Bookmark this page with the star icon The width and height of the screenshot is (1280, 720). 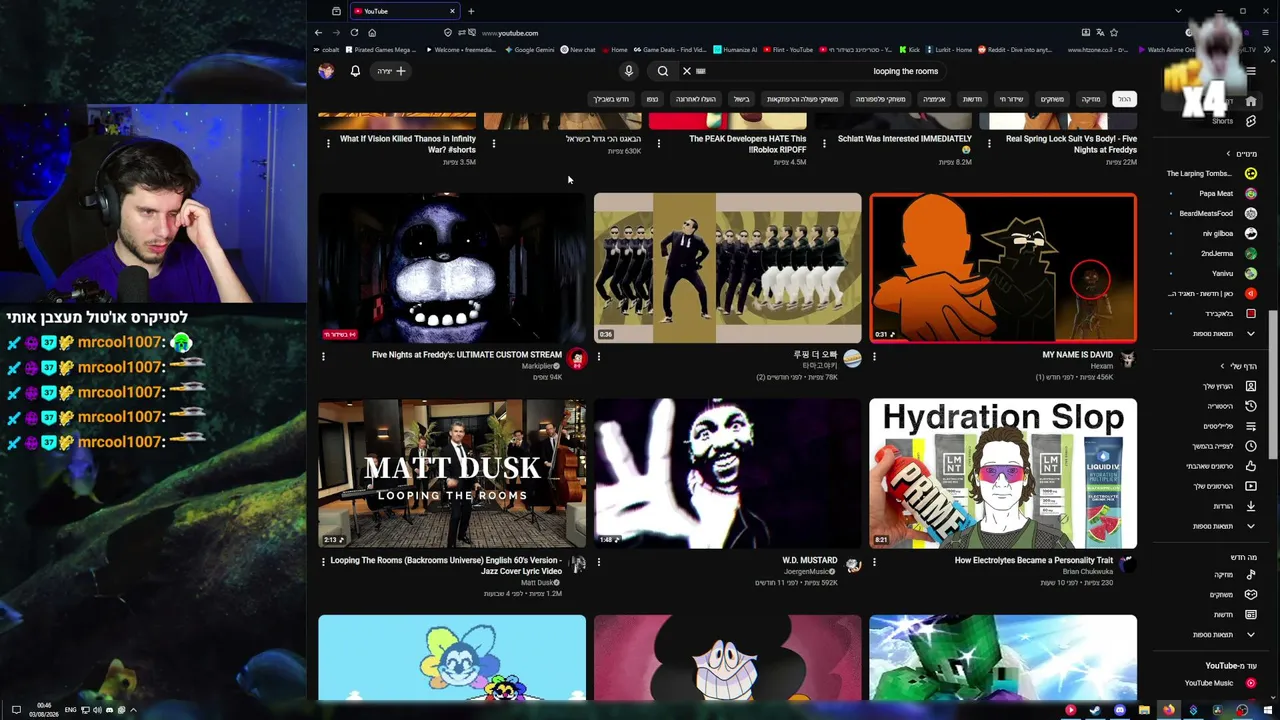coord(1114,33)
